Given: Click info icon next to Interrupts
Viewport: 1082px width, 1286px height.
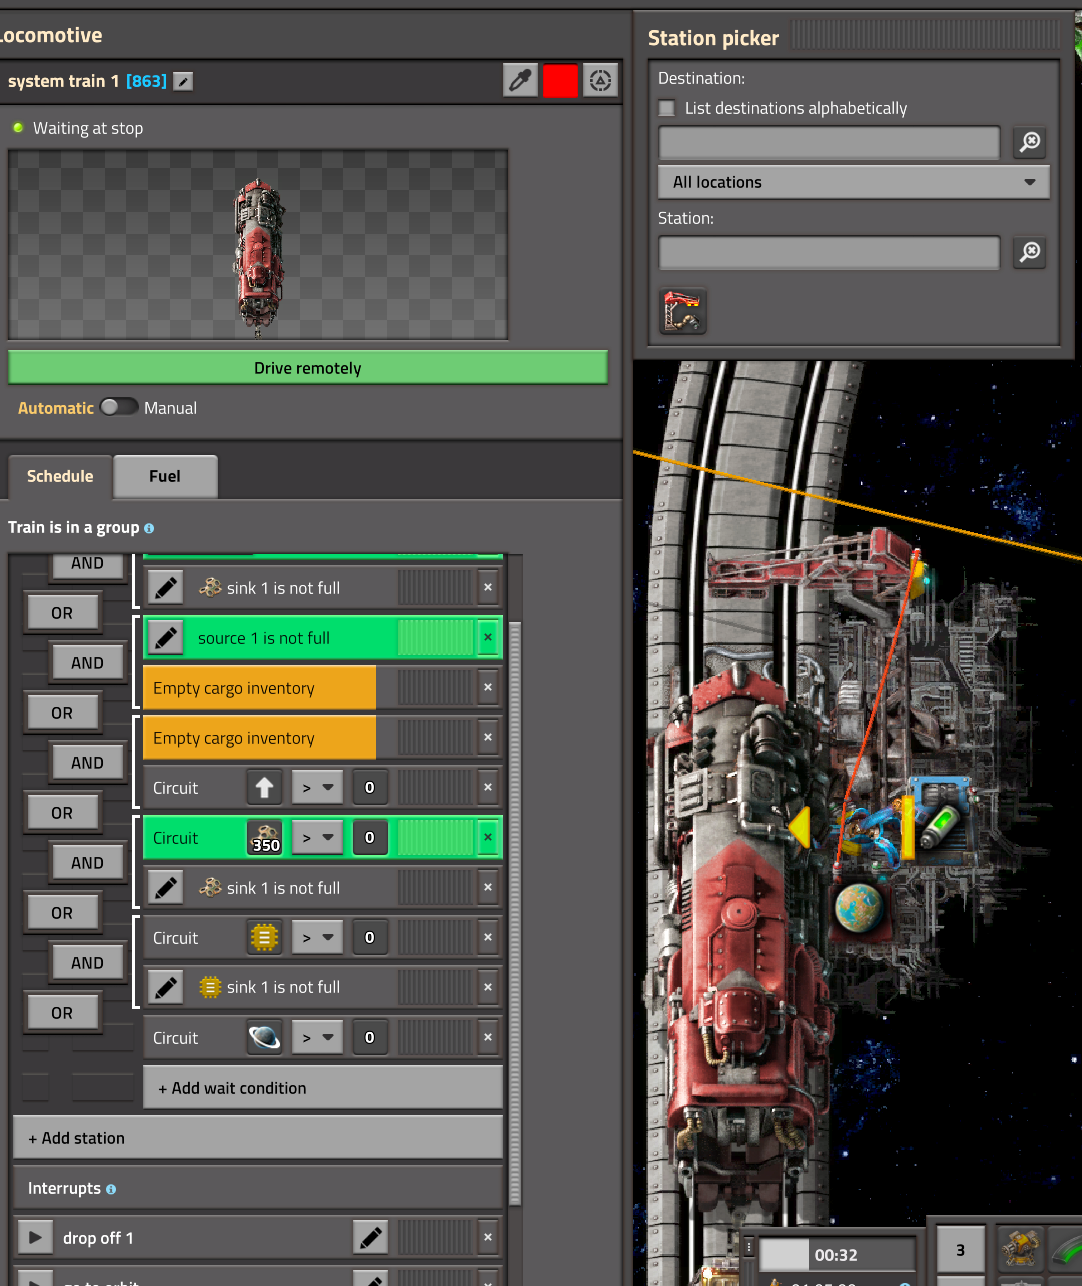Looking at the screenshot, I should pos(111,1189).
